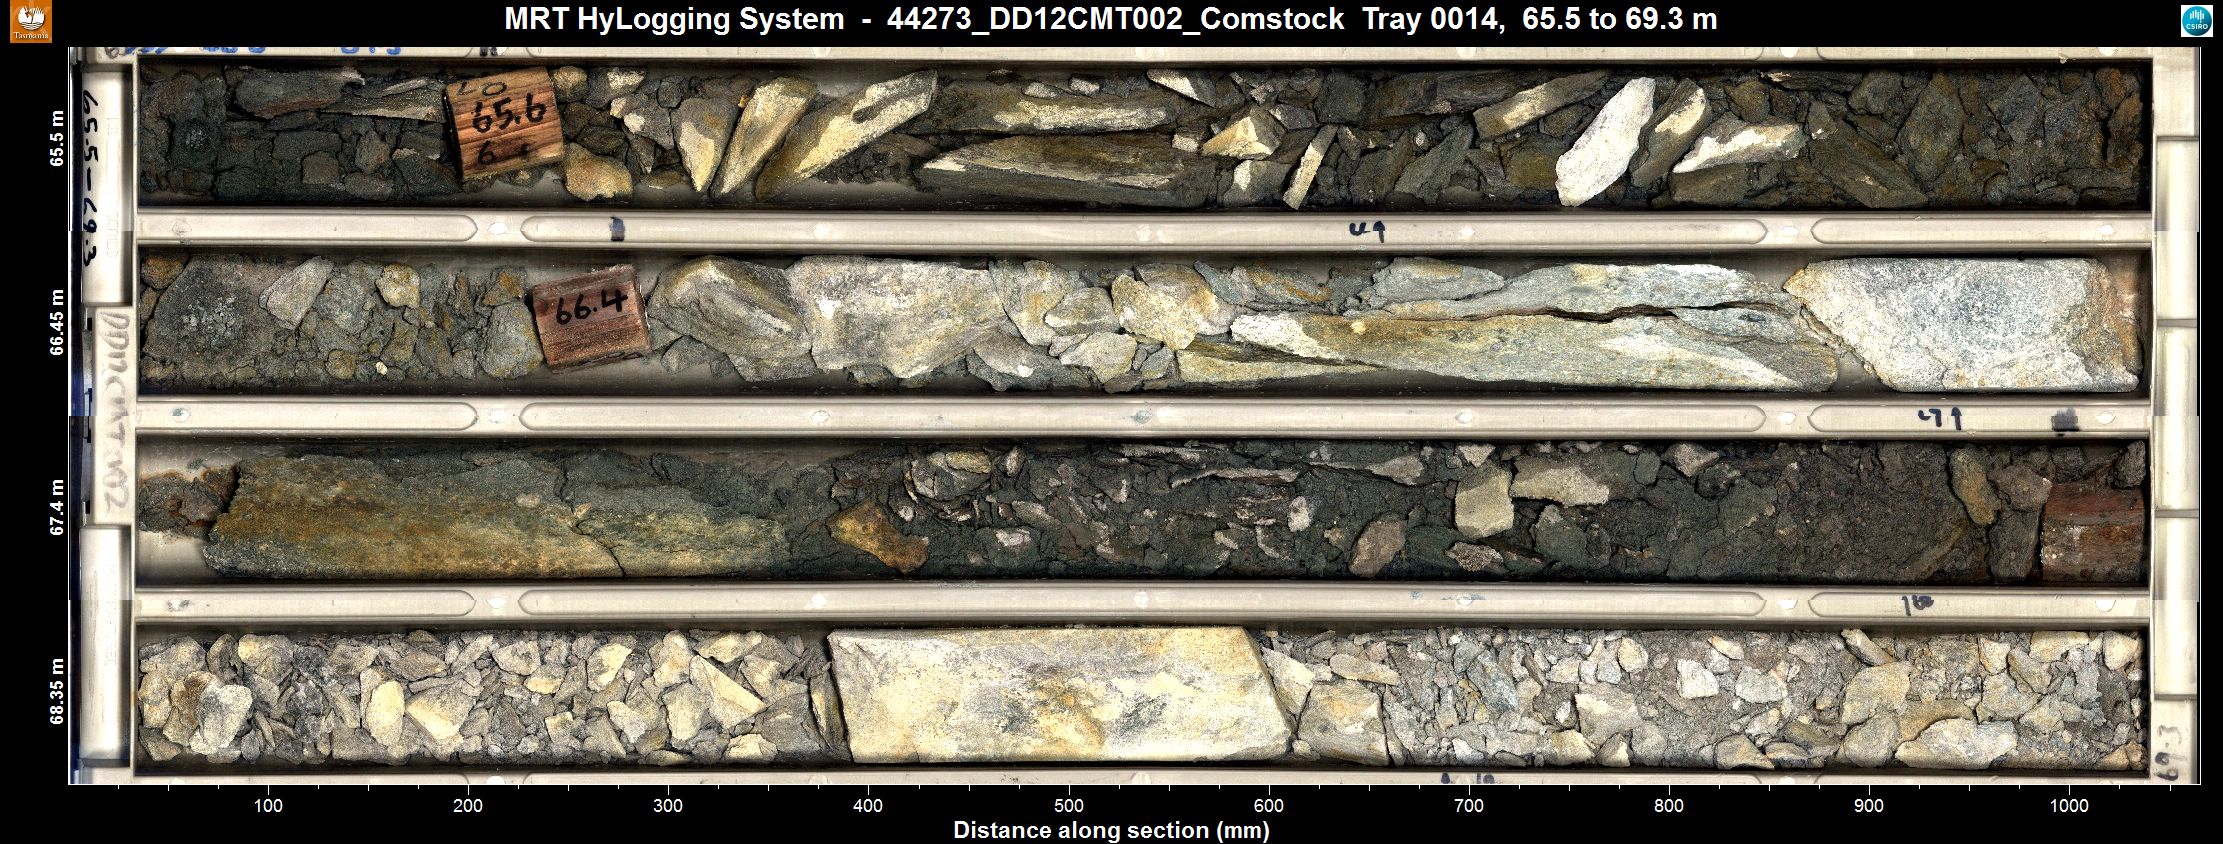Click the "Distance along section (mm)" axis label
2223x844 pixels.
(1111, 831)
